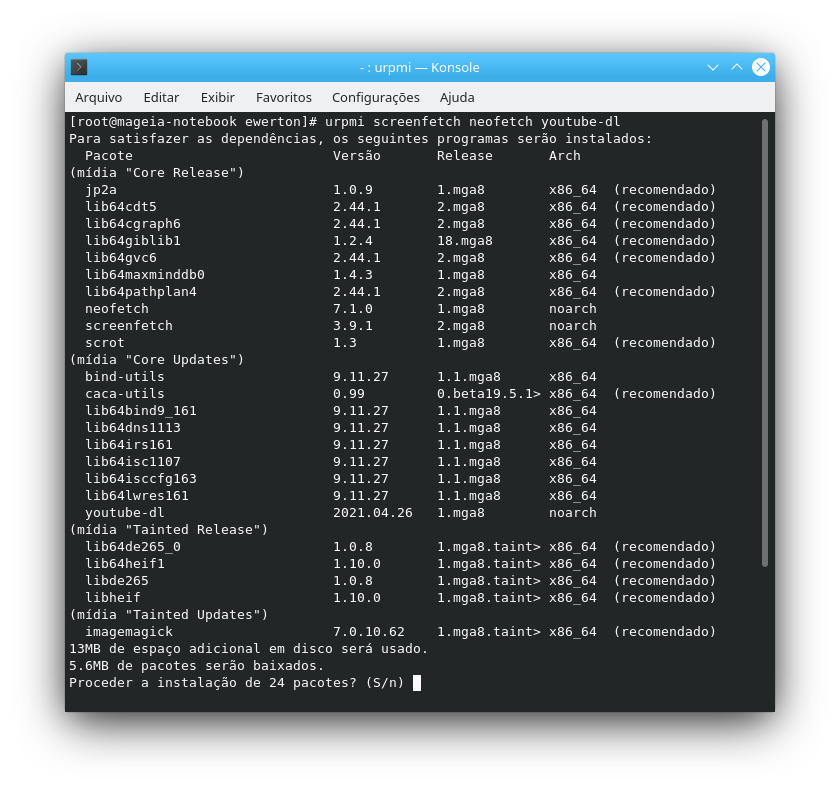Click the screenfetch version 3.9.1
Screen dimensions: 840x789
352,326
